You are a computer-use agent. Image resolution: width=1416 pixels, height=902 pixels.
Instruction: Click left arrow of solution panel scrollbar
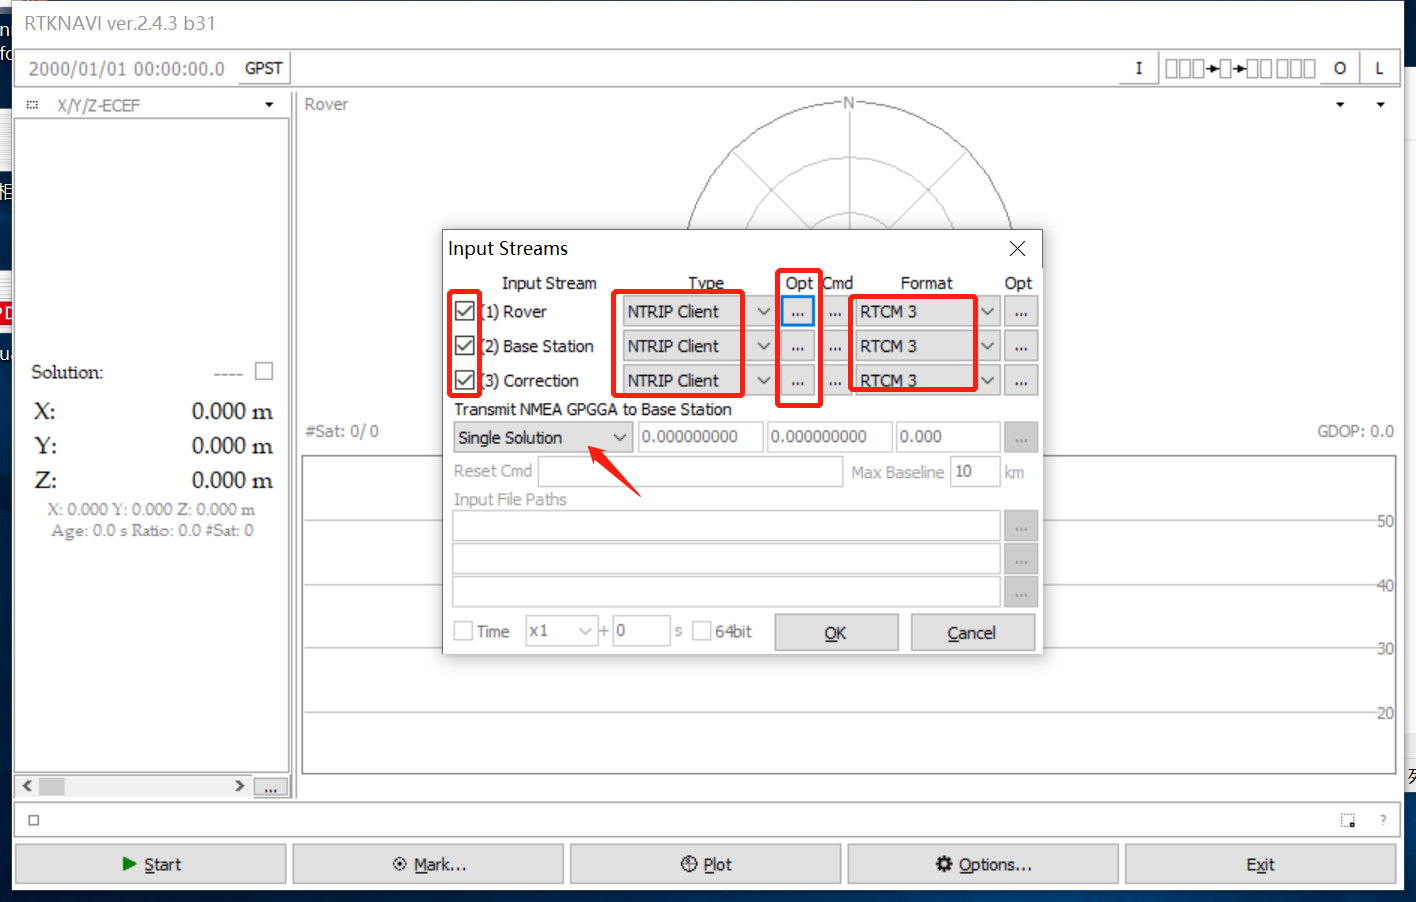pyautogui.click(x=27, y=786)
